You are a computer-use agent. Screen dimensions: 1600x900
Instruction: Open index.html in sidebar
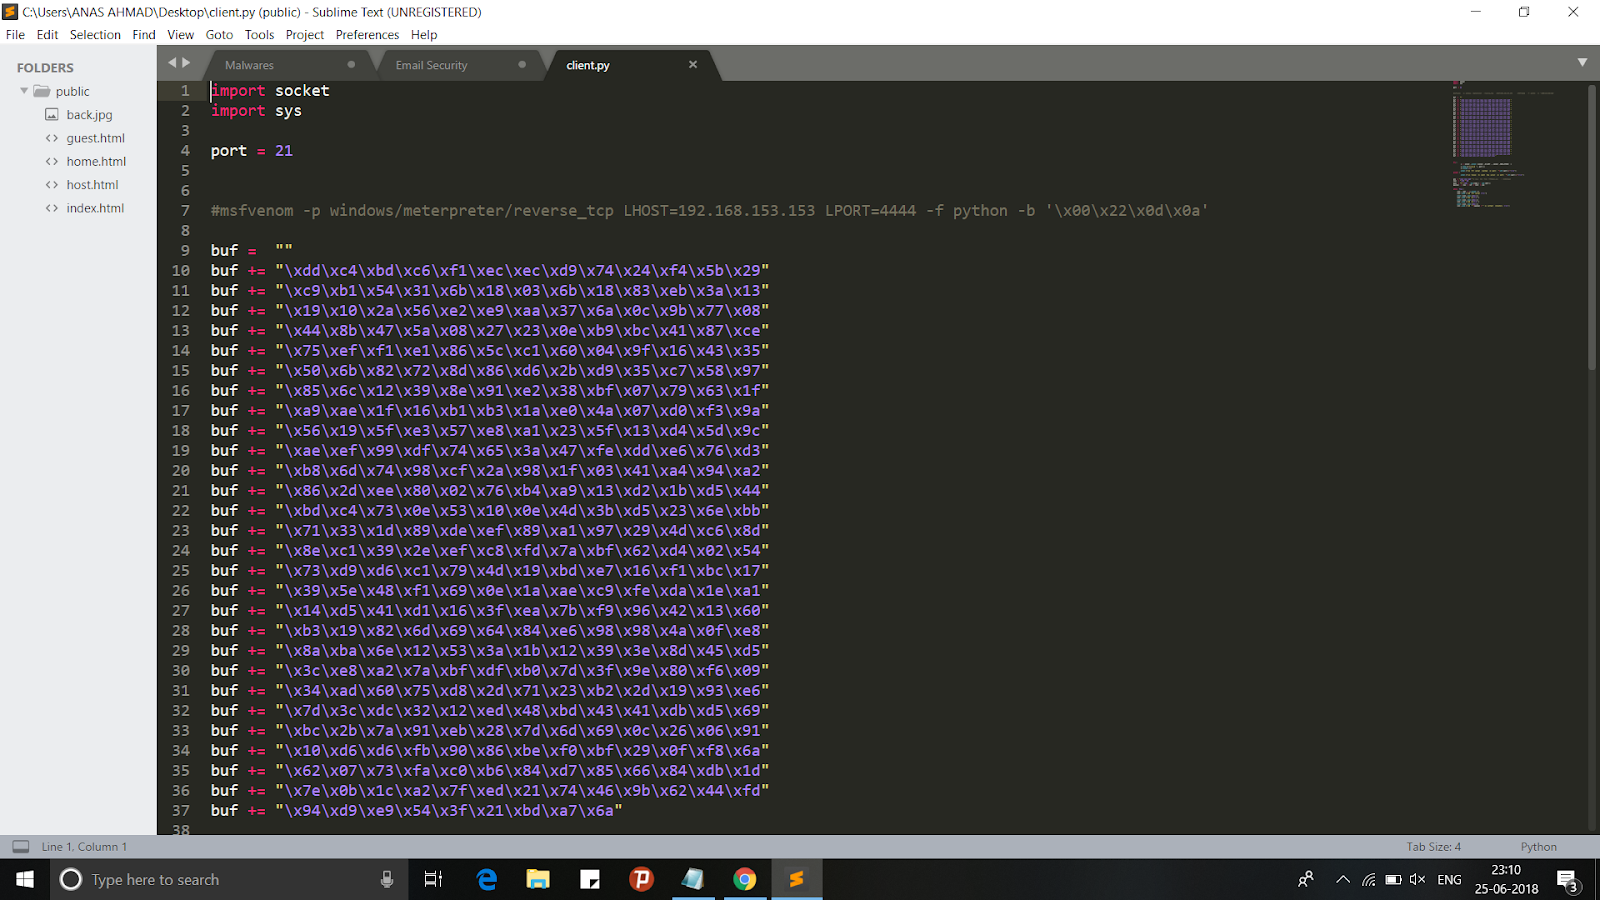pyautogui.click(x=95, y=208)
